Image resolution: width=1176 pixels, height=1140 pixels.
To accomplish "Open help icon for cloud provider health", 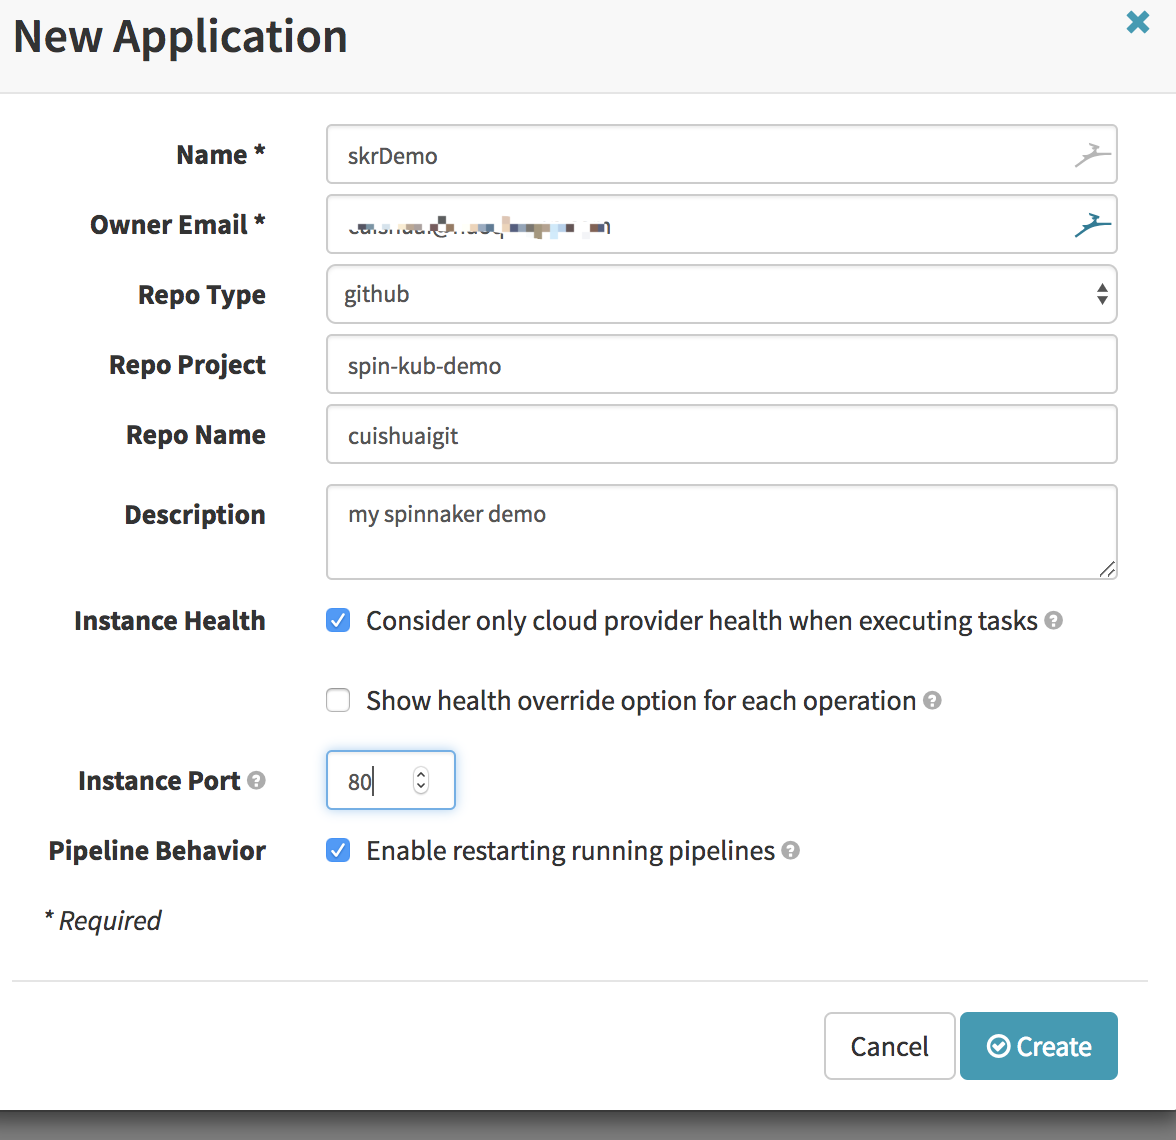I will (1053, 621).
